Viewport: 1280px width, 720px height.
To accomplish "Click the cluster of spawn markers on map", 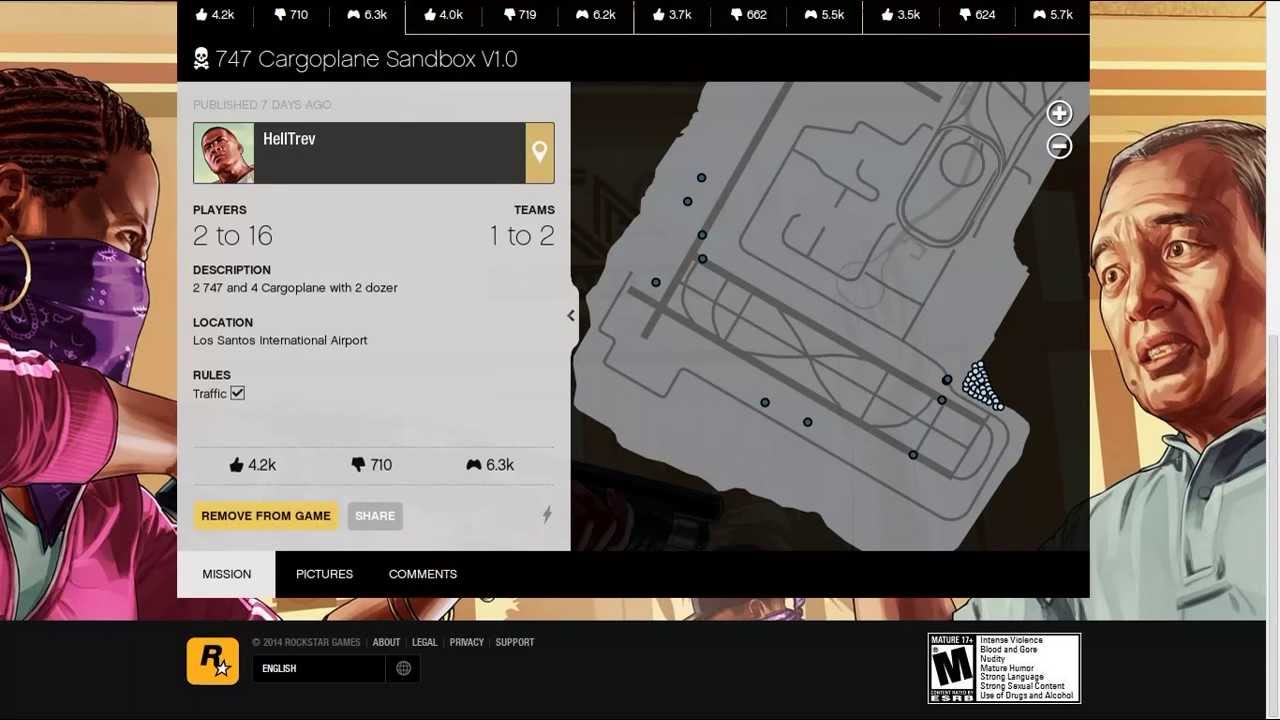I will tap(981, 386).
